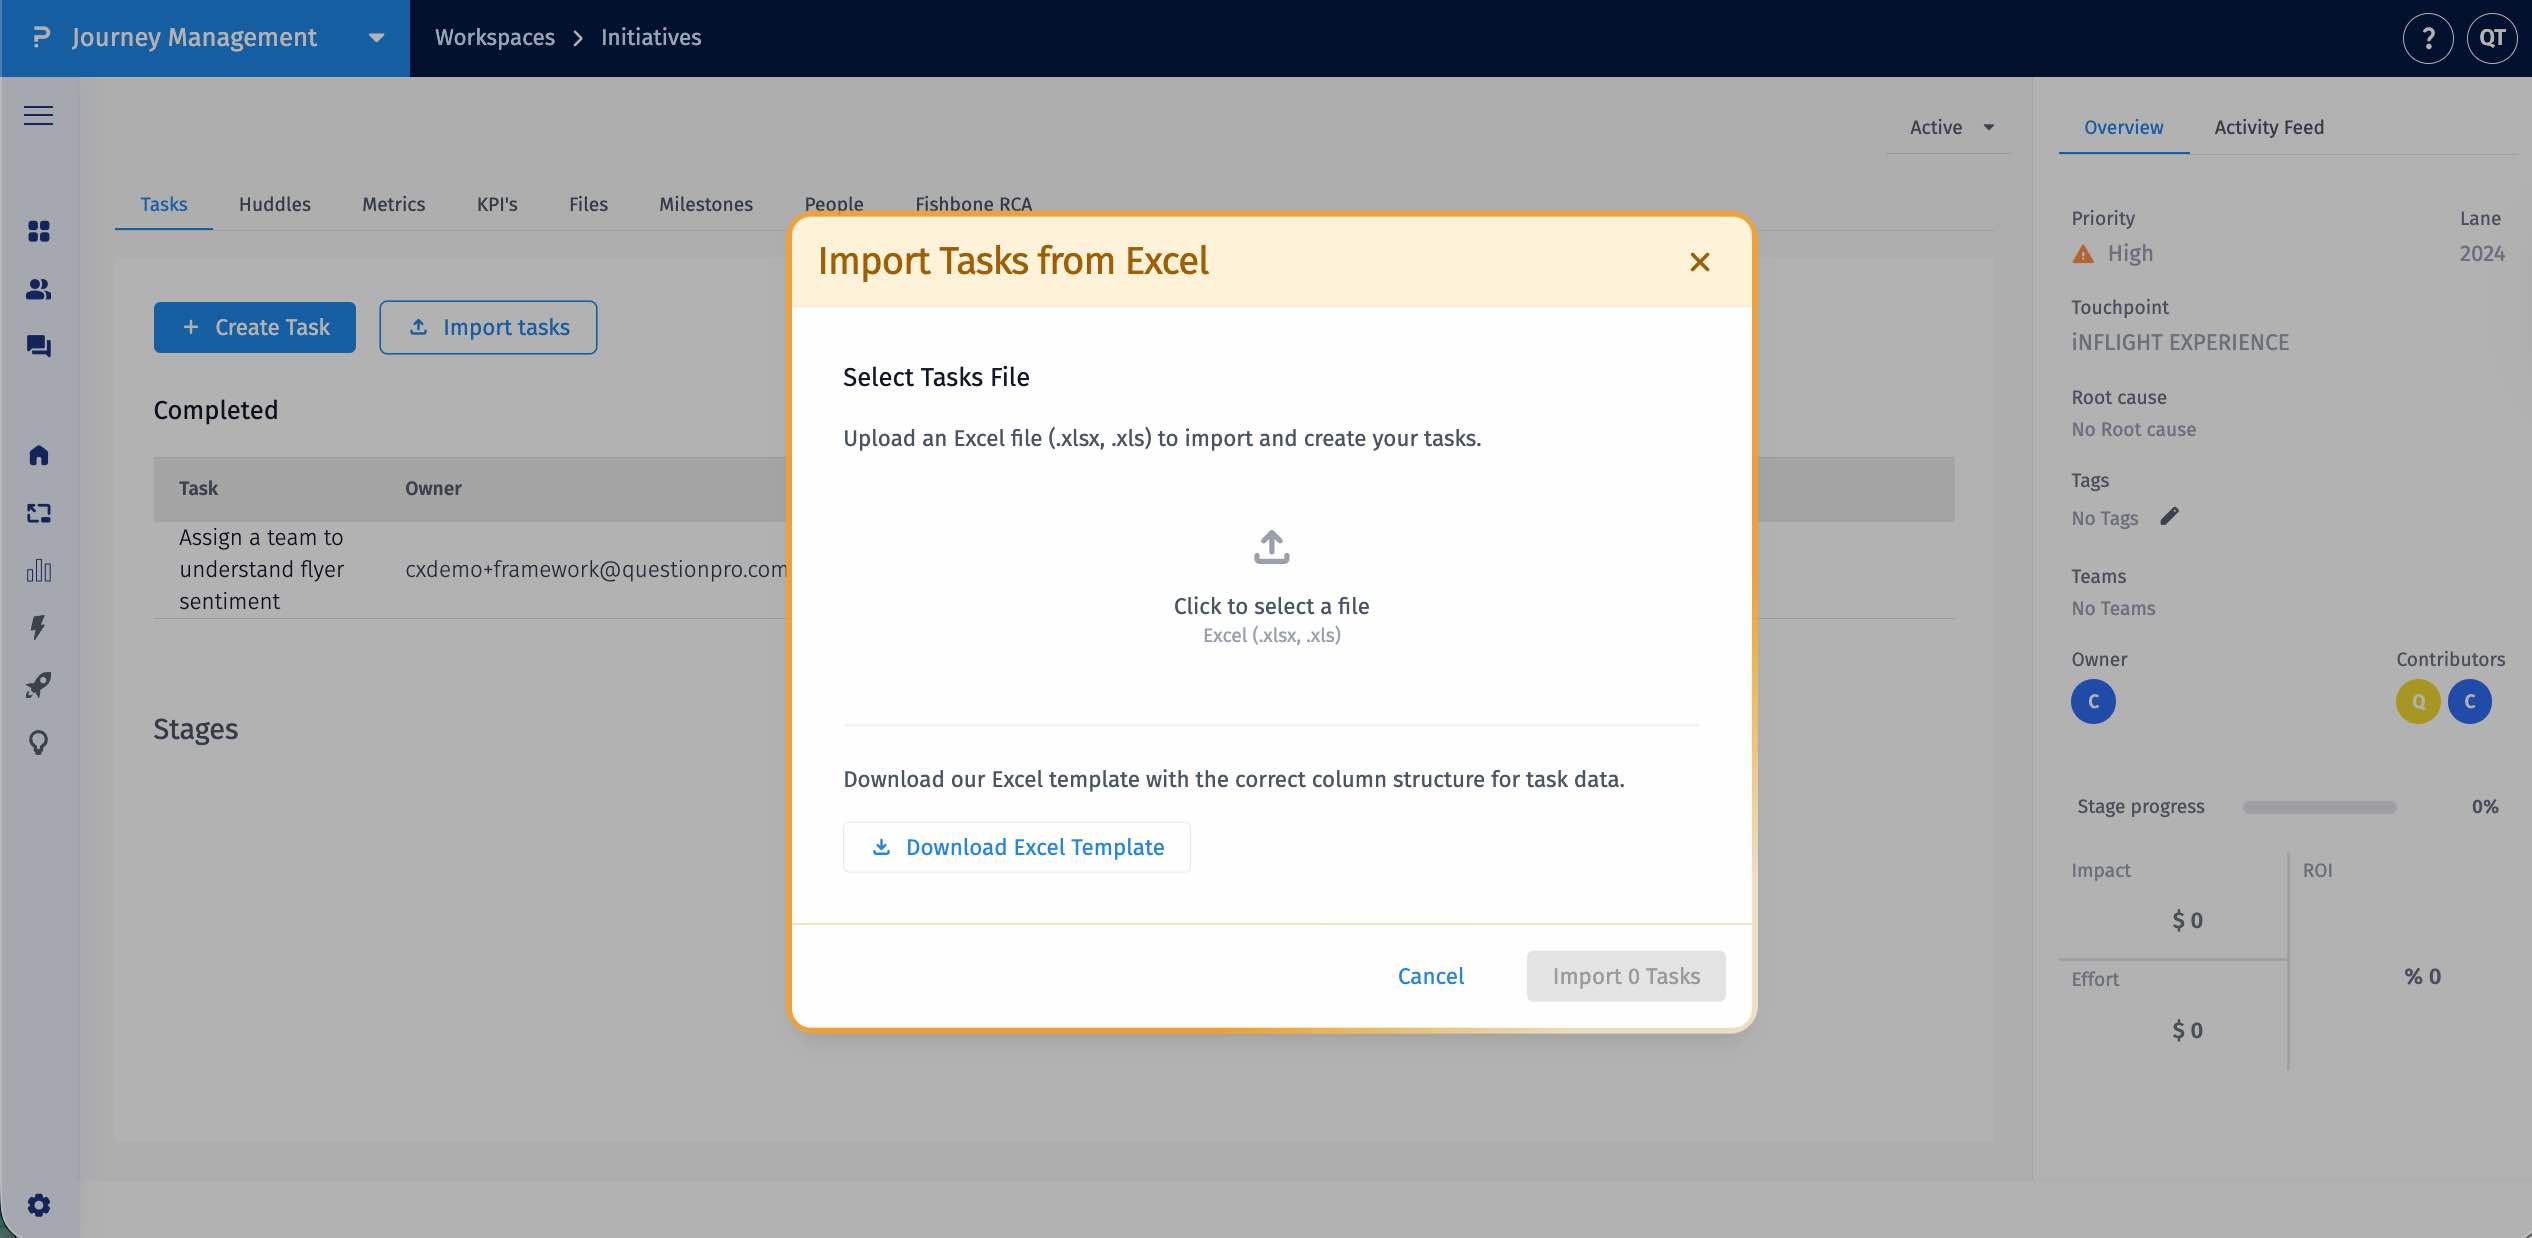Expand the Journey Management dropdown arrow
Image resolution: width=2532 pixels, height=1238 pixels.
coord(375,38)
